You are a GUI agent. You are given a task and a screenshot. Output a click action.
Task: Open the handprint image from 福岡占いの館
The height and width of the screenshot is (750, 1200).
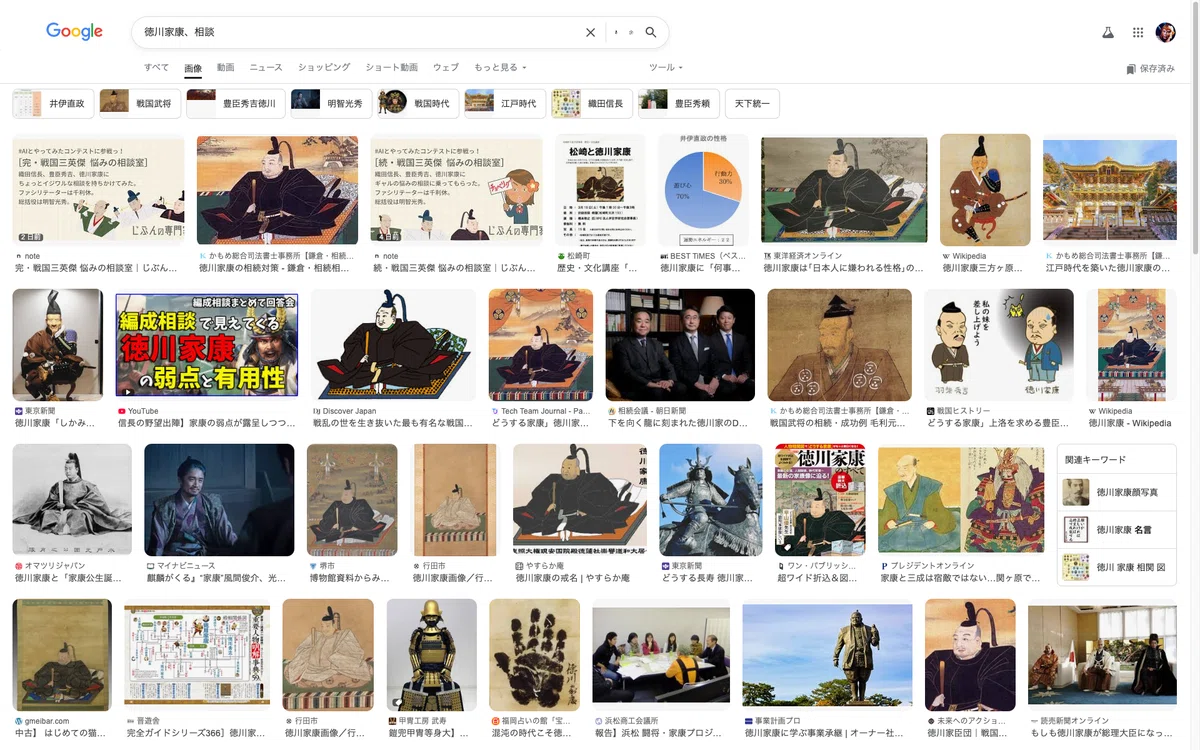click(535, 655)
